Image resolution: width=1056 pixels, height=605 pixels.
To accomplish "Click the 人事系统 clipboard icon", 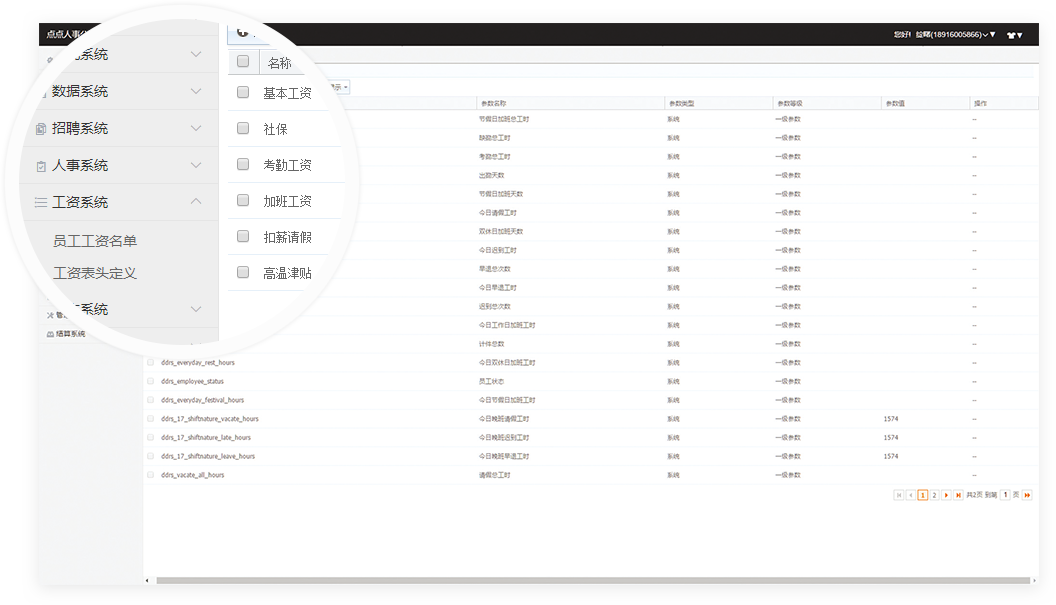I will point(41,166).
